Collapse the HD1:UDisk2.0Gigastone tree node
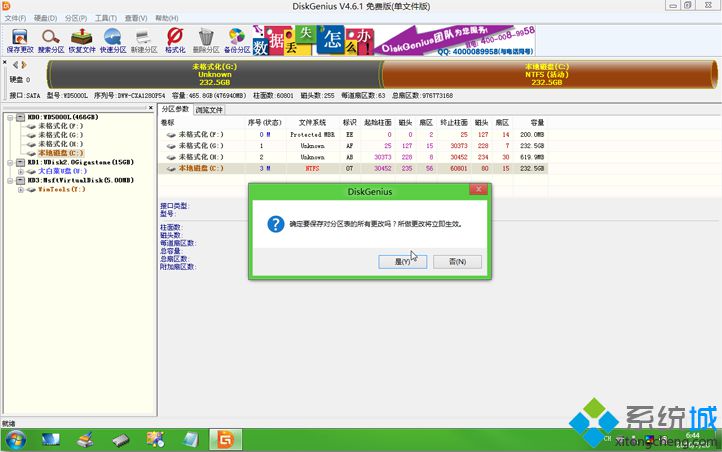This screenshot has height=452, width=722. click(x=10, y=162)
